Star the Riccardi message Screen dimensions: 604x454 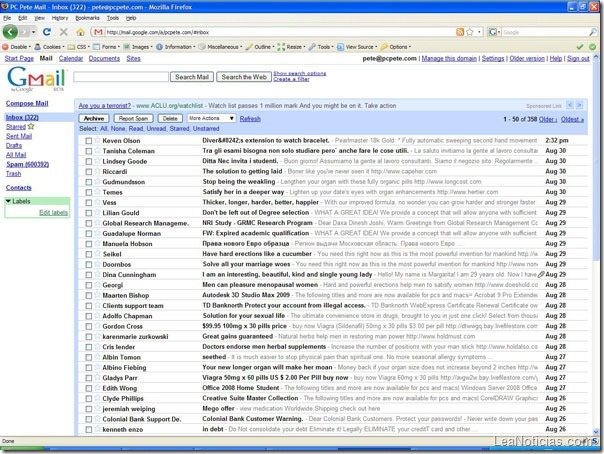tap(98, 171)
